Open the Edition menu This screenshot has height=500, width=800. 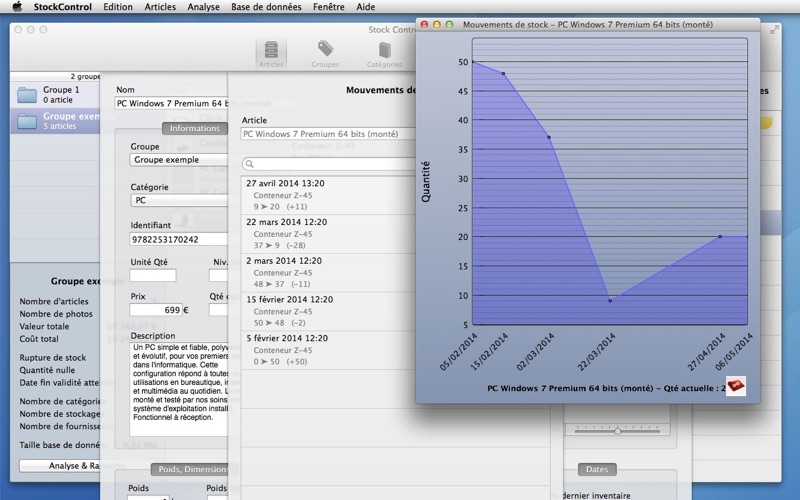(x=118, y=7)
